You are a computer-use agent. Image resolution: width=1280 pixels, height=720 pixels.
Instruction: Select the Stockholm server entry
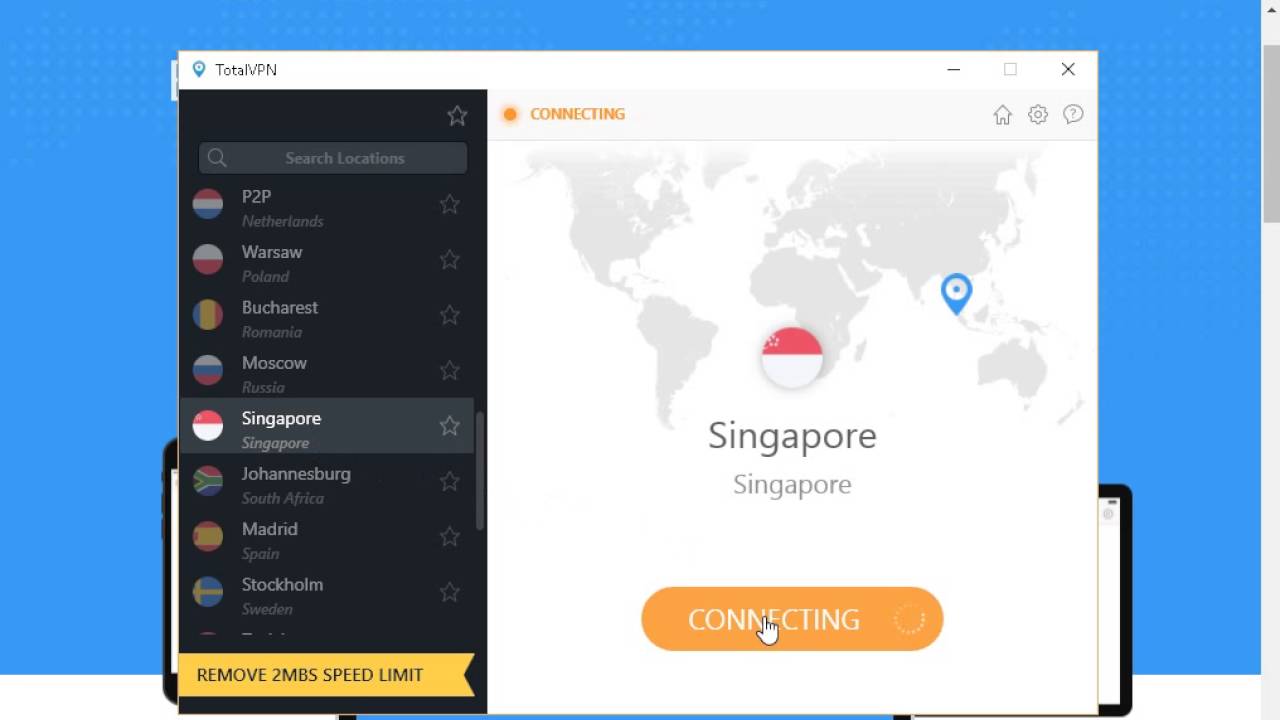326,593
